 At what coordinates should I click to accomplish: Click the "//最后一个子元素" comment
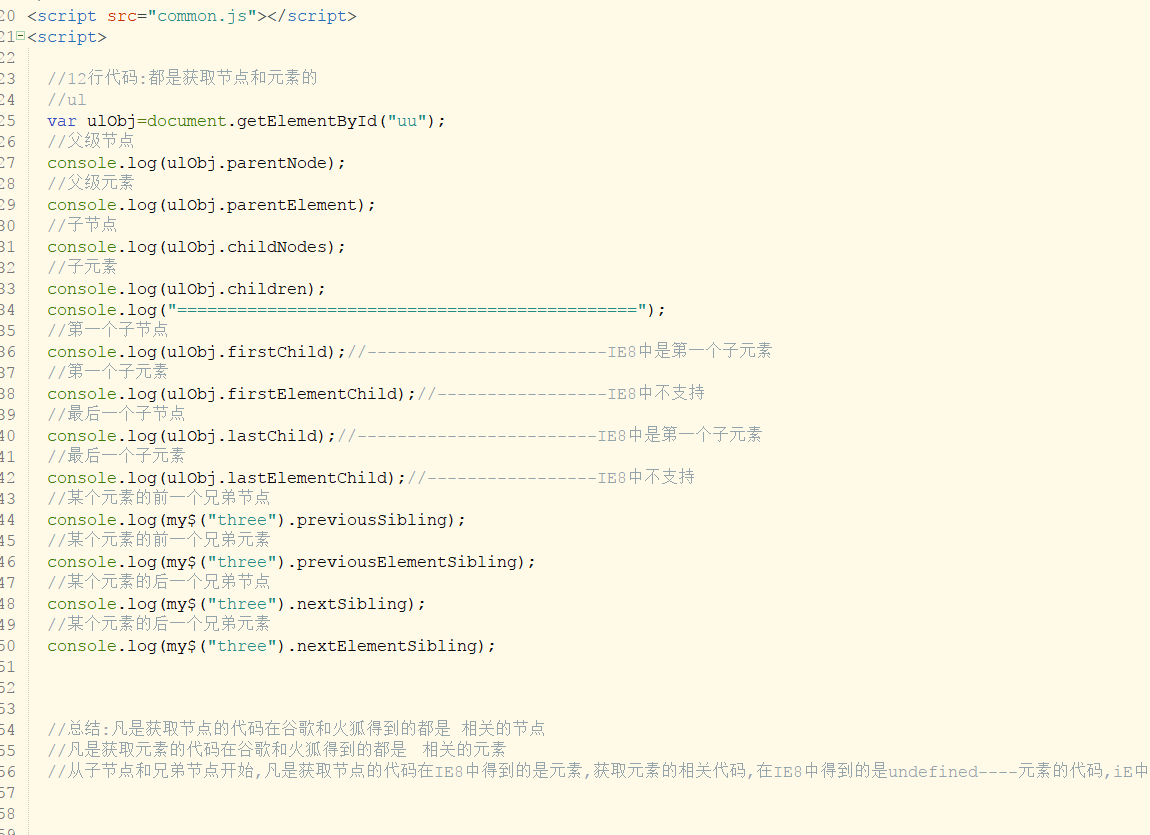[x=116, y=455]
